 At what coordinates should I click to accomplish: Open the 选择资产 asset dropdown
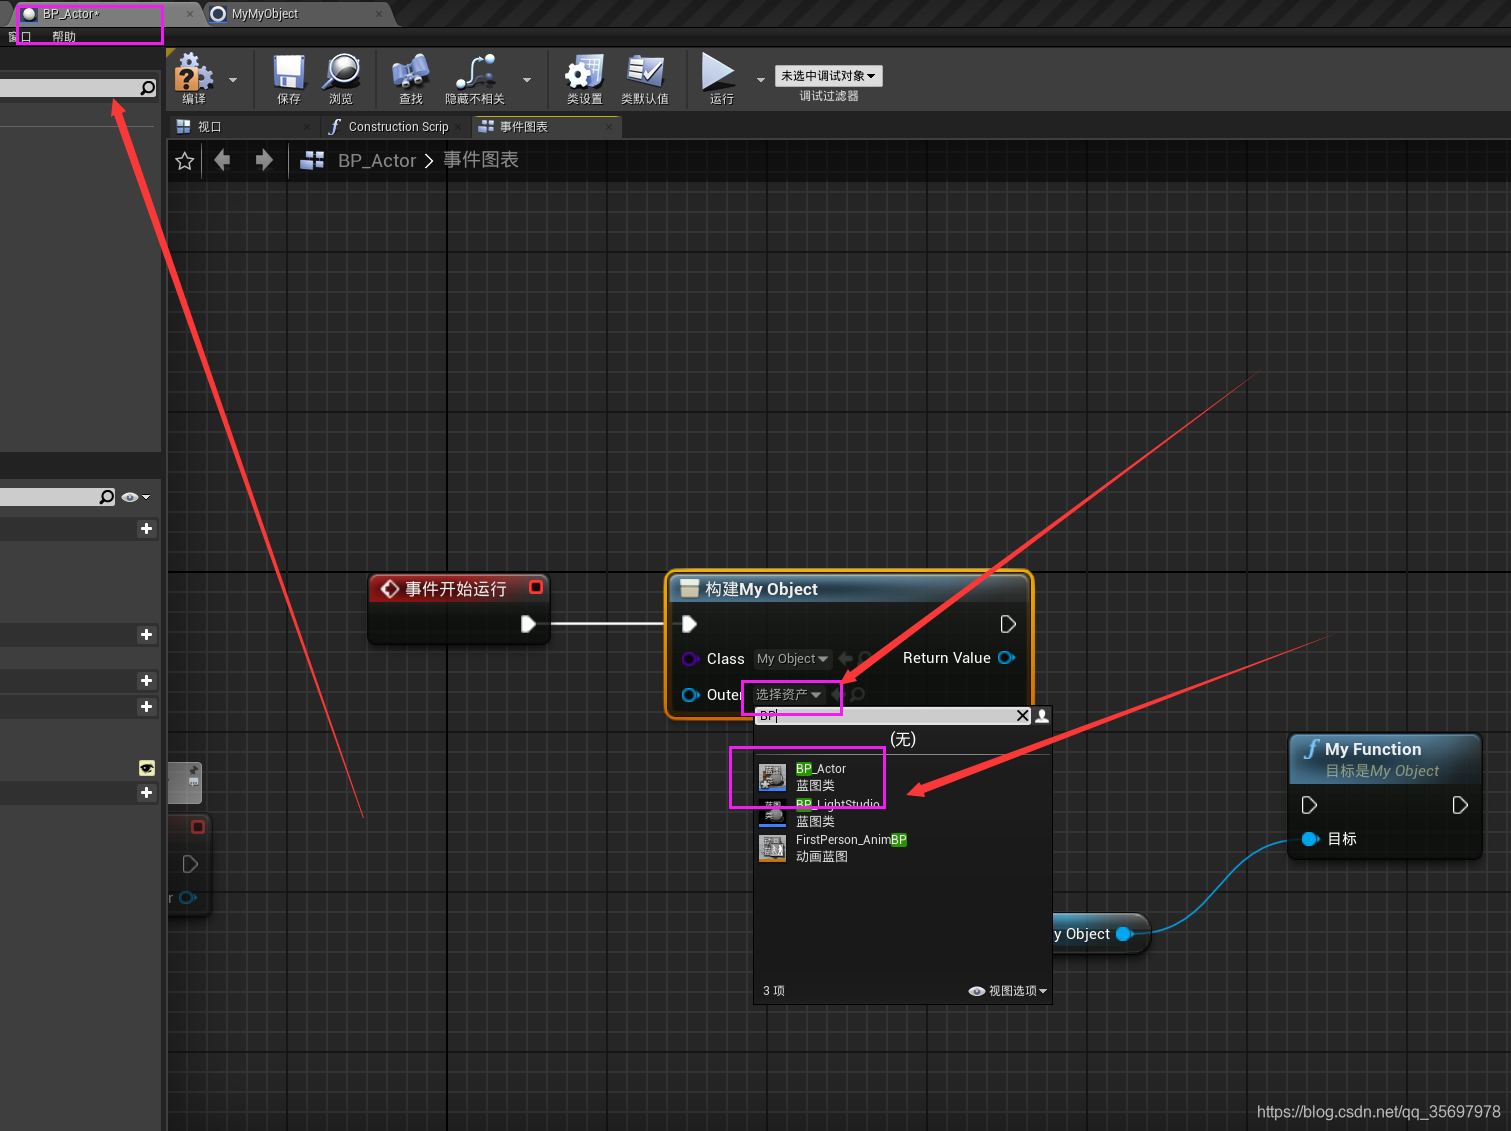click(789, 694)
